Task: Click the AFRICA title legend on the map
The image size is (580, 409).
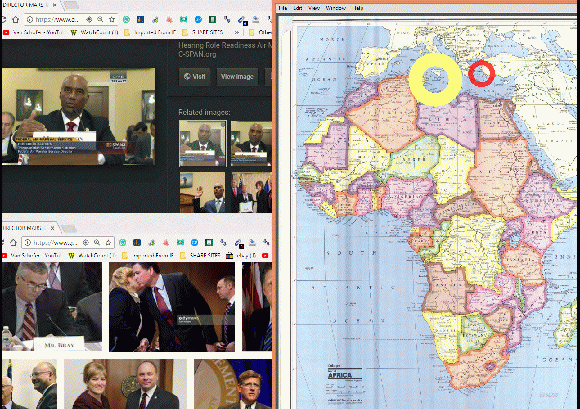Action: tap(340, 375)
